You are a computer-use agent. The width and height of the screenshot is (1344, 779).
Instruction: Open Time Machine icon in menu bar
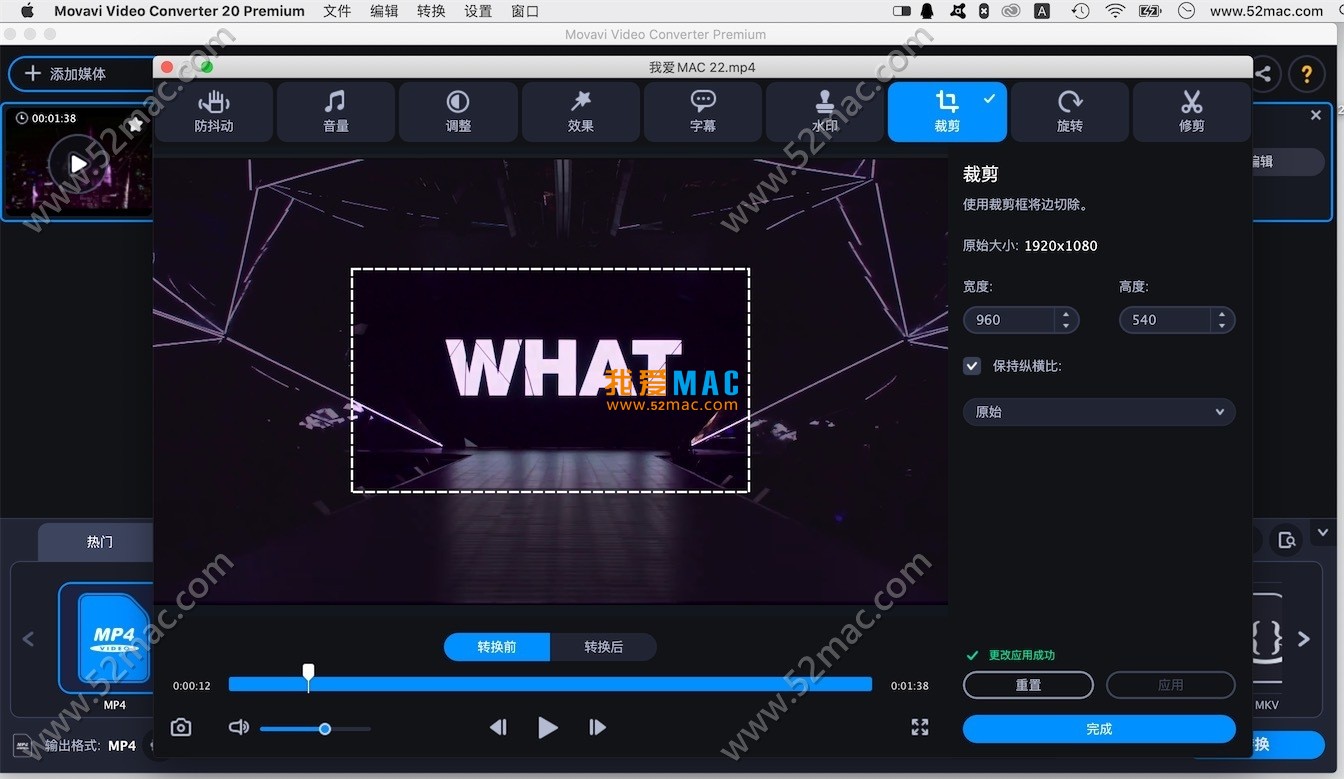click(x=1080, y=11)
